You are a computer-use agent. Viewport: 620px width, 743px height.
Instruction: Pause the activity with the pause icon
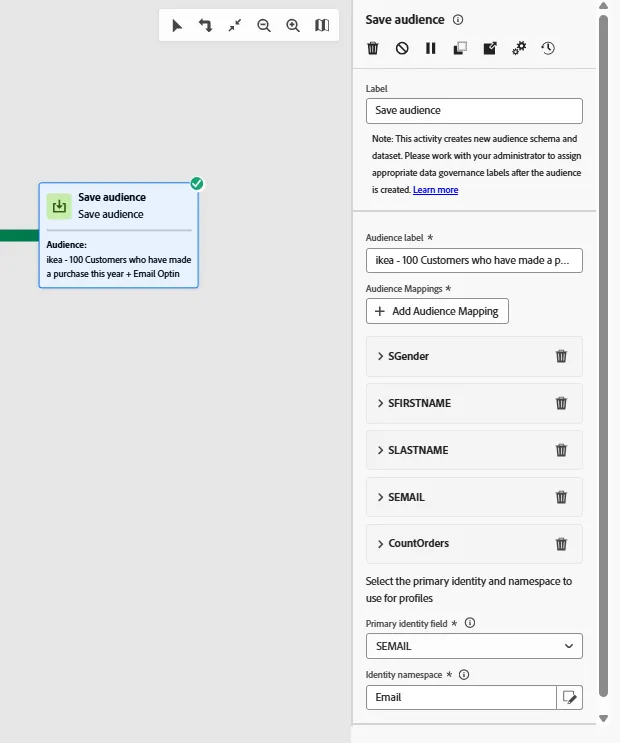431,48
